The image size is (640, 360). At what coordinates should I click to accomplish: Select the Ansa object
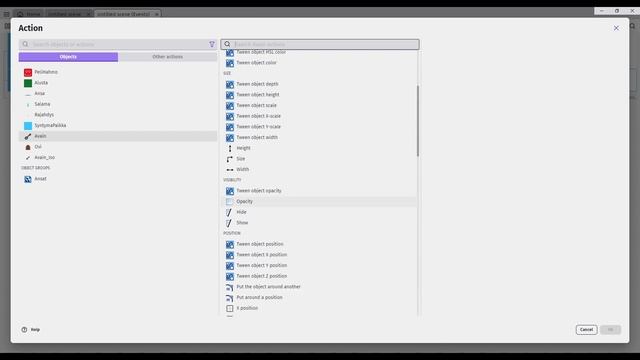[118, 93]
